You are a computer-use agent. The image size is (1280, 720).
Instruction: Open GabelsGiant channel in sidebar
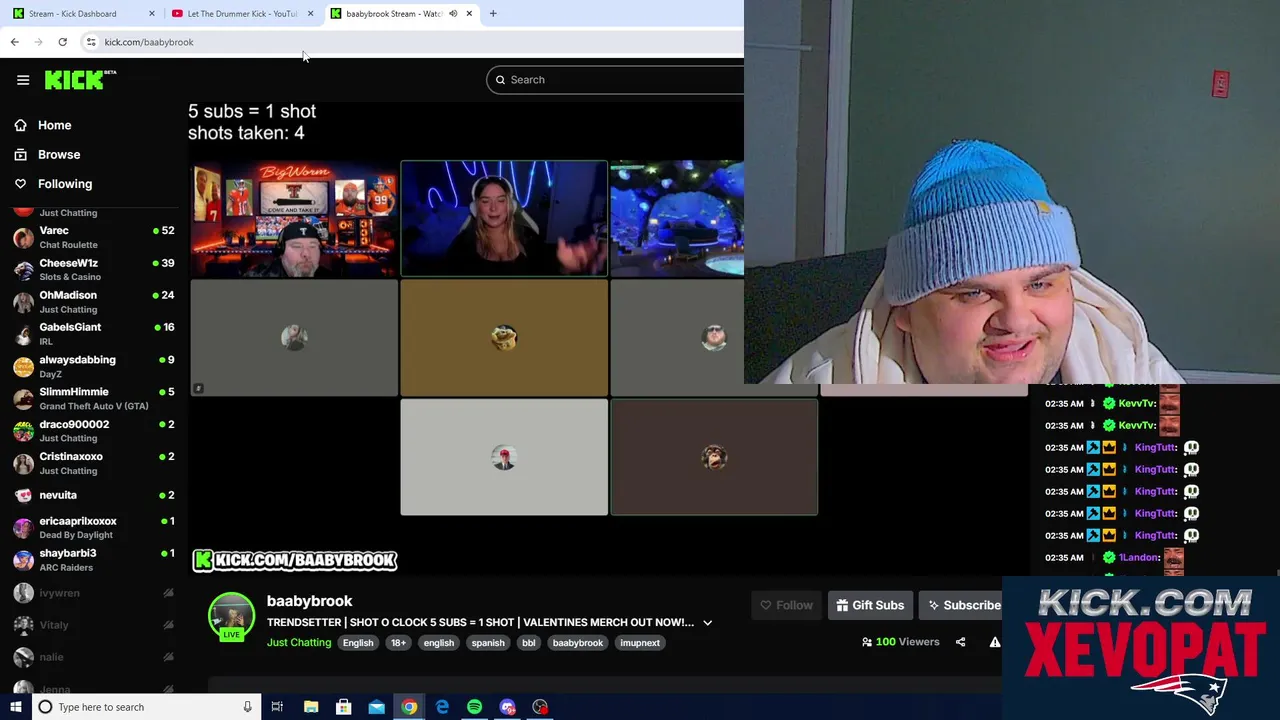pyautogui.click(x=94, y=334)
